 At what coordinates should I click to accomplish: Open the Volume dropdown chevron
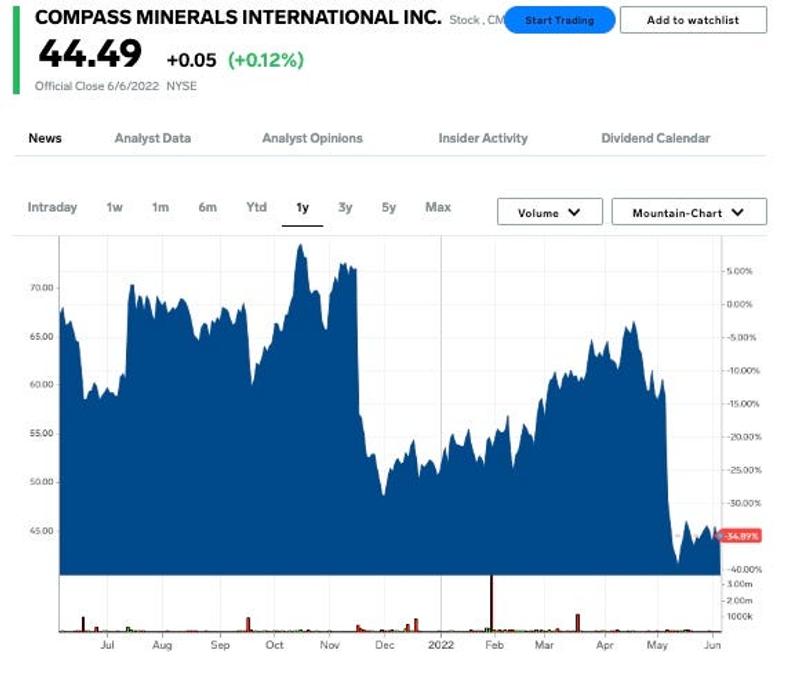575,212
